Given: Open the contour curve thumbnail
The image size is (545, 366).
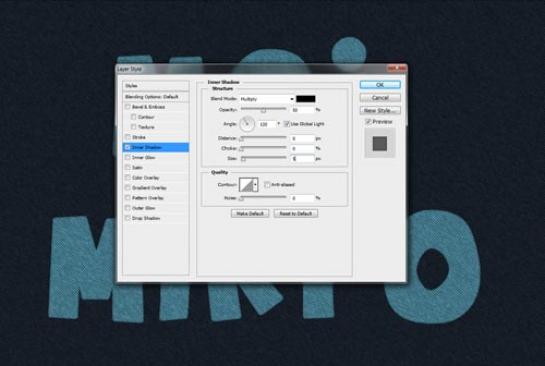Looking at the screenshot, I should pyautogui.click(x=246, y=185).
